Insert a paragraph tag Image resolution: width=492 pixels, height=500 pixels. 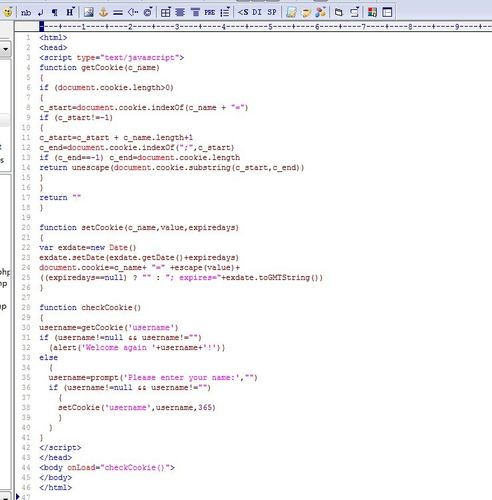pos(55,12)
